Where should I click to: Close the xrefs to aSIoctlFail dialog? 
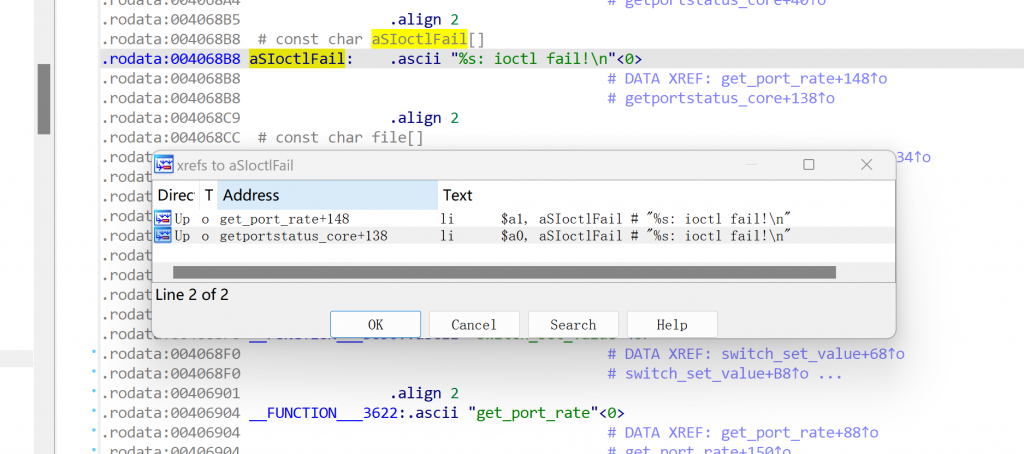[x=866, y=164]
